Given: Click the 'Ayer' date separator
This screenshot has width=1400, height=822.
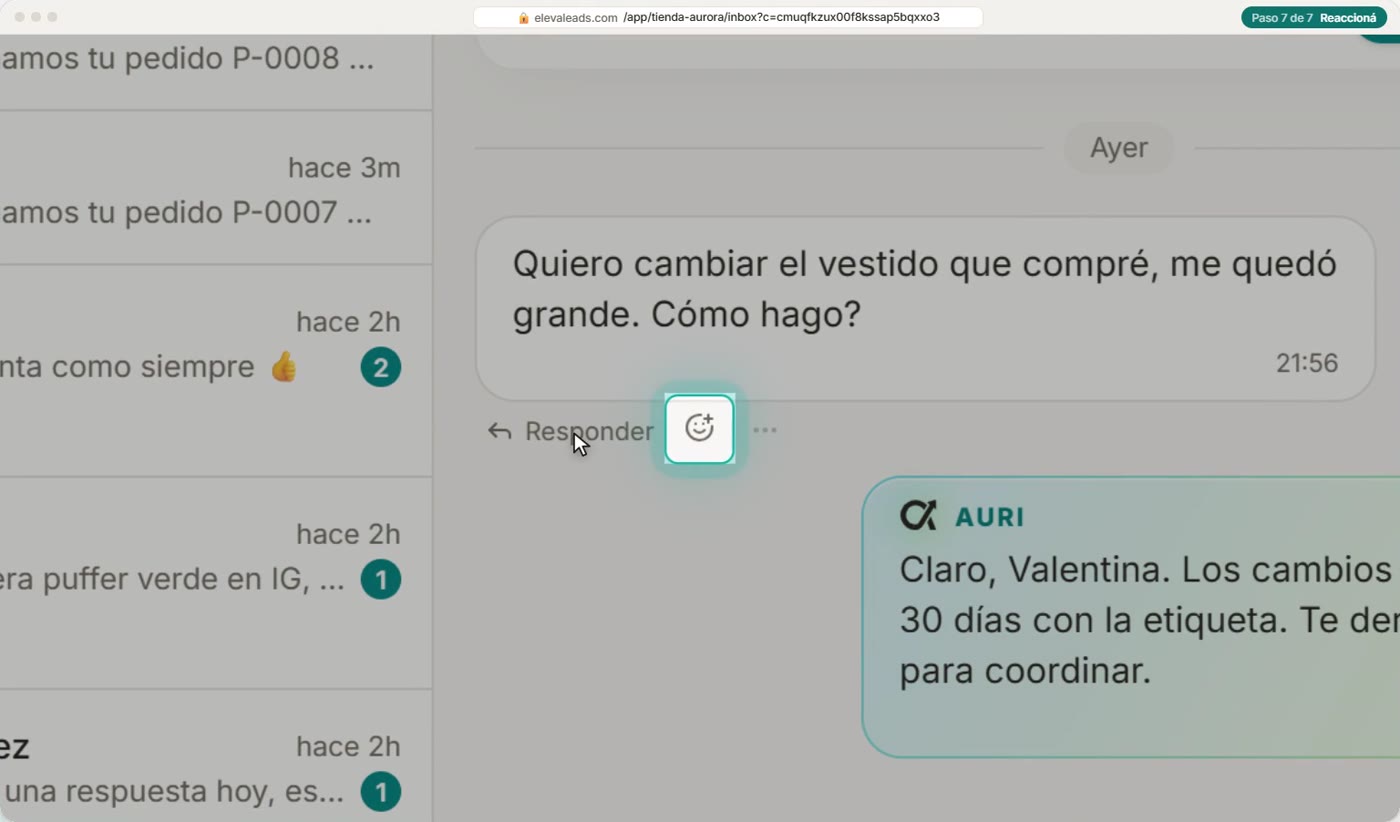Looking at the screenshot, I should [x=1118, y=148].
